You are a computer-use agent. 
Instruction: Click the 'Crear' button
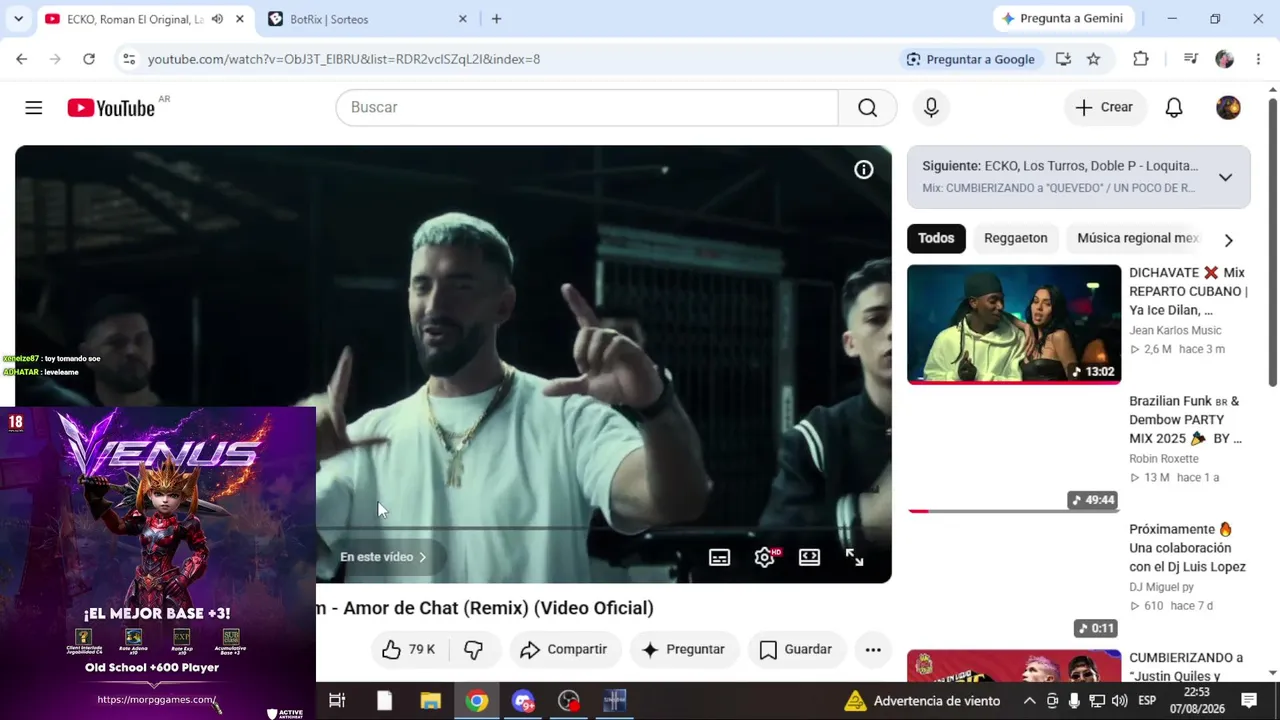pos(1104,108)
